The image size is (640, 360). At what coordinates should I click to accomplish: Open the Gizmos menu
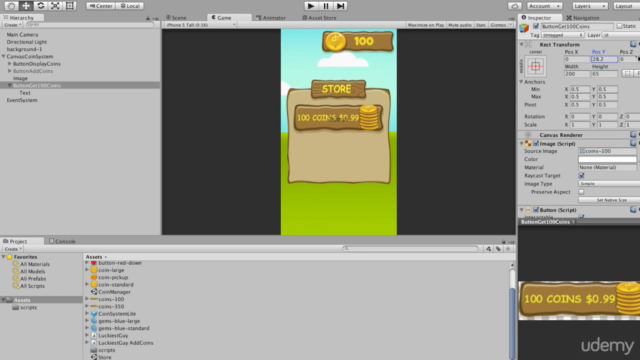coord(500,25)
